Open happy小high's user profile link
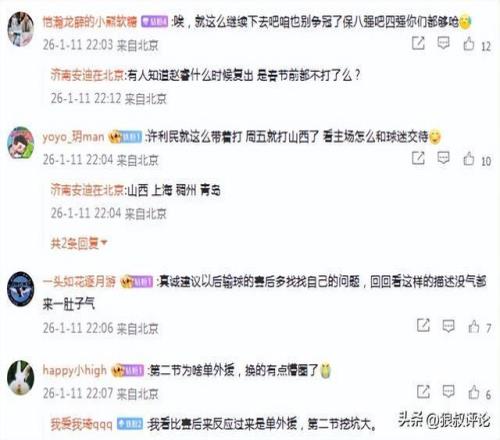500x440 pixels. tap(75, 370)
